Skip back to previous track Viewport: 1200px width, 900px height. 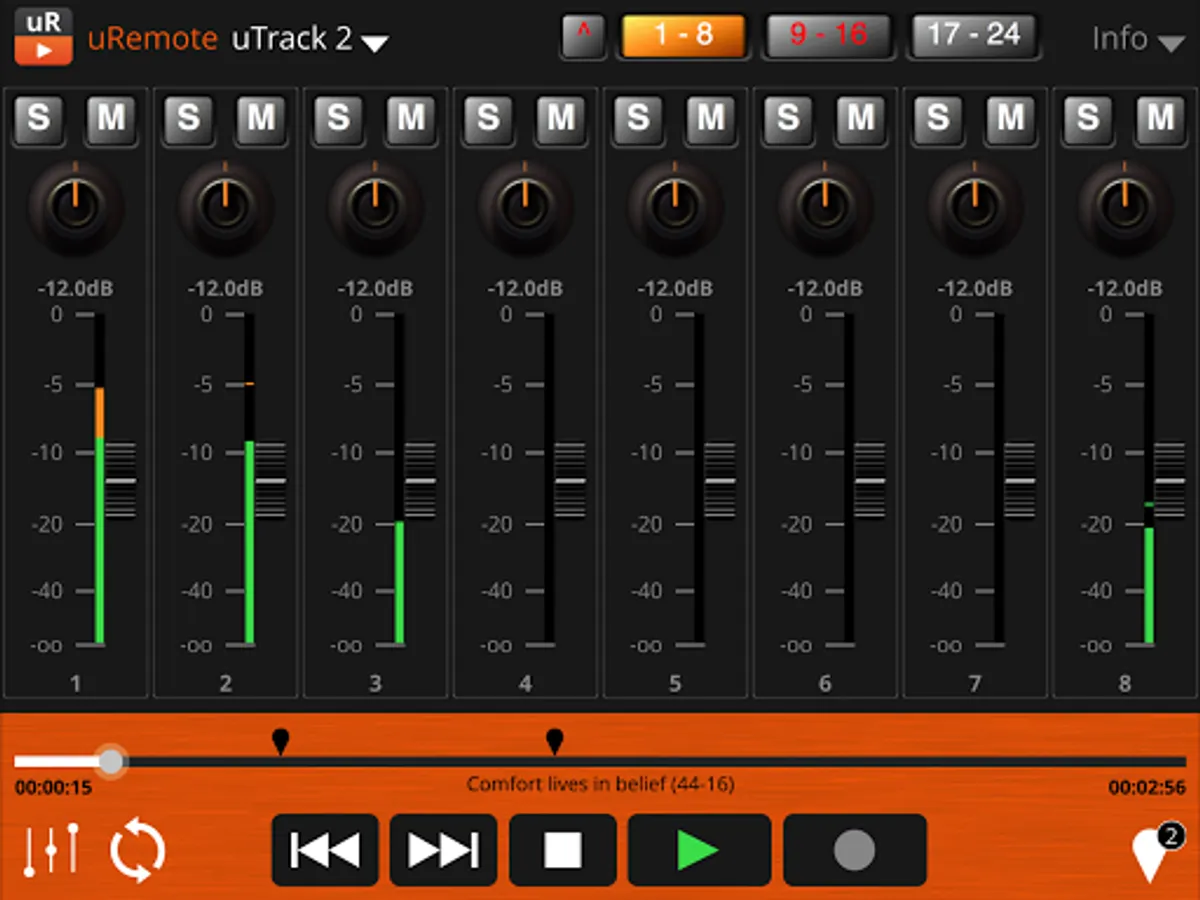(x=325, y=850)
